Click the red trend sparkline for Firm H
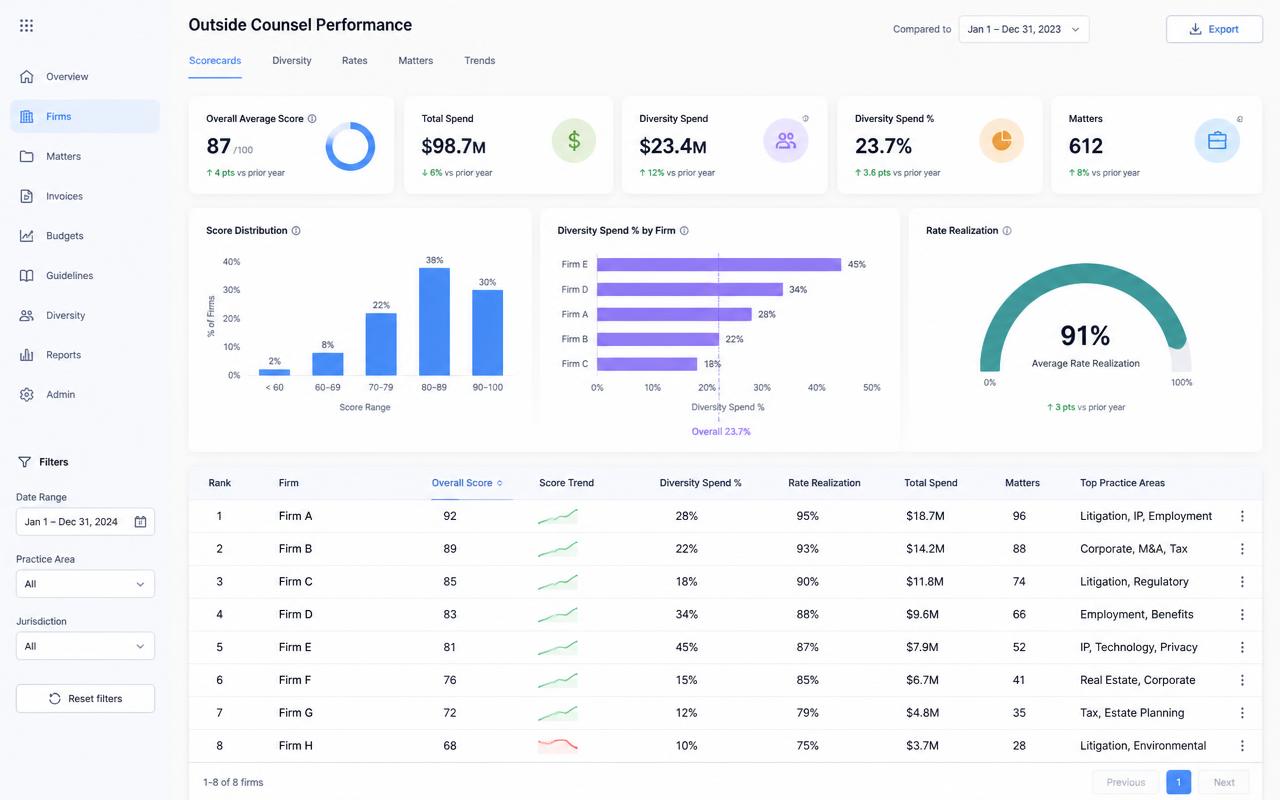 (558, 745)
